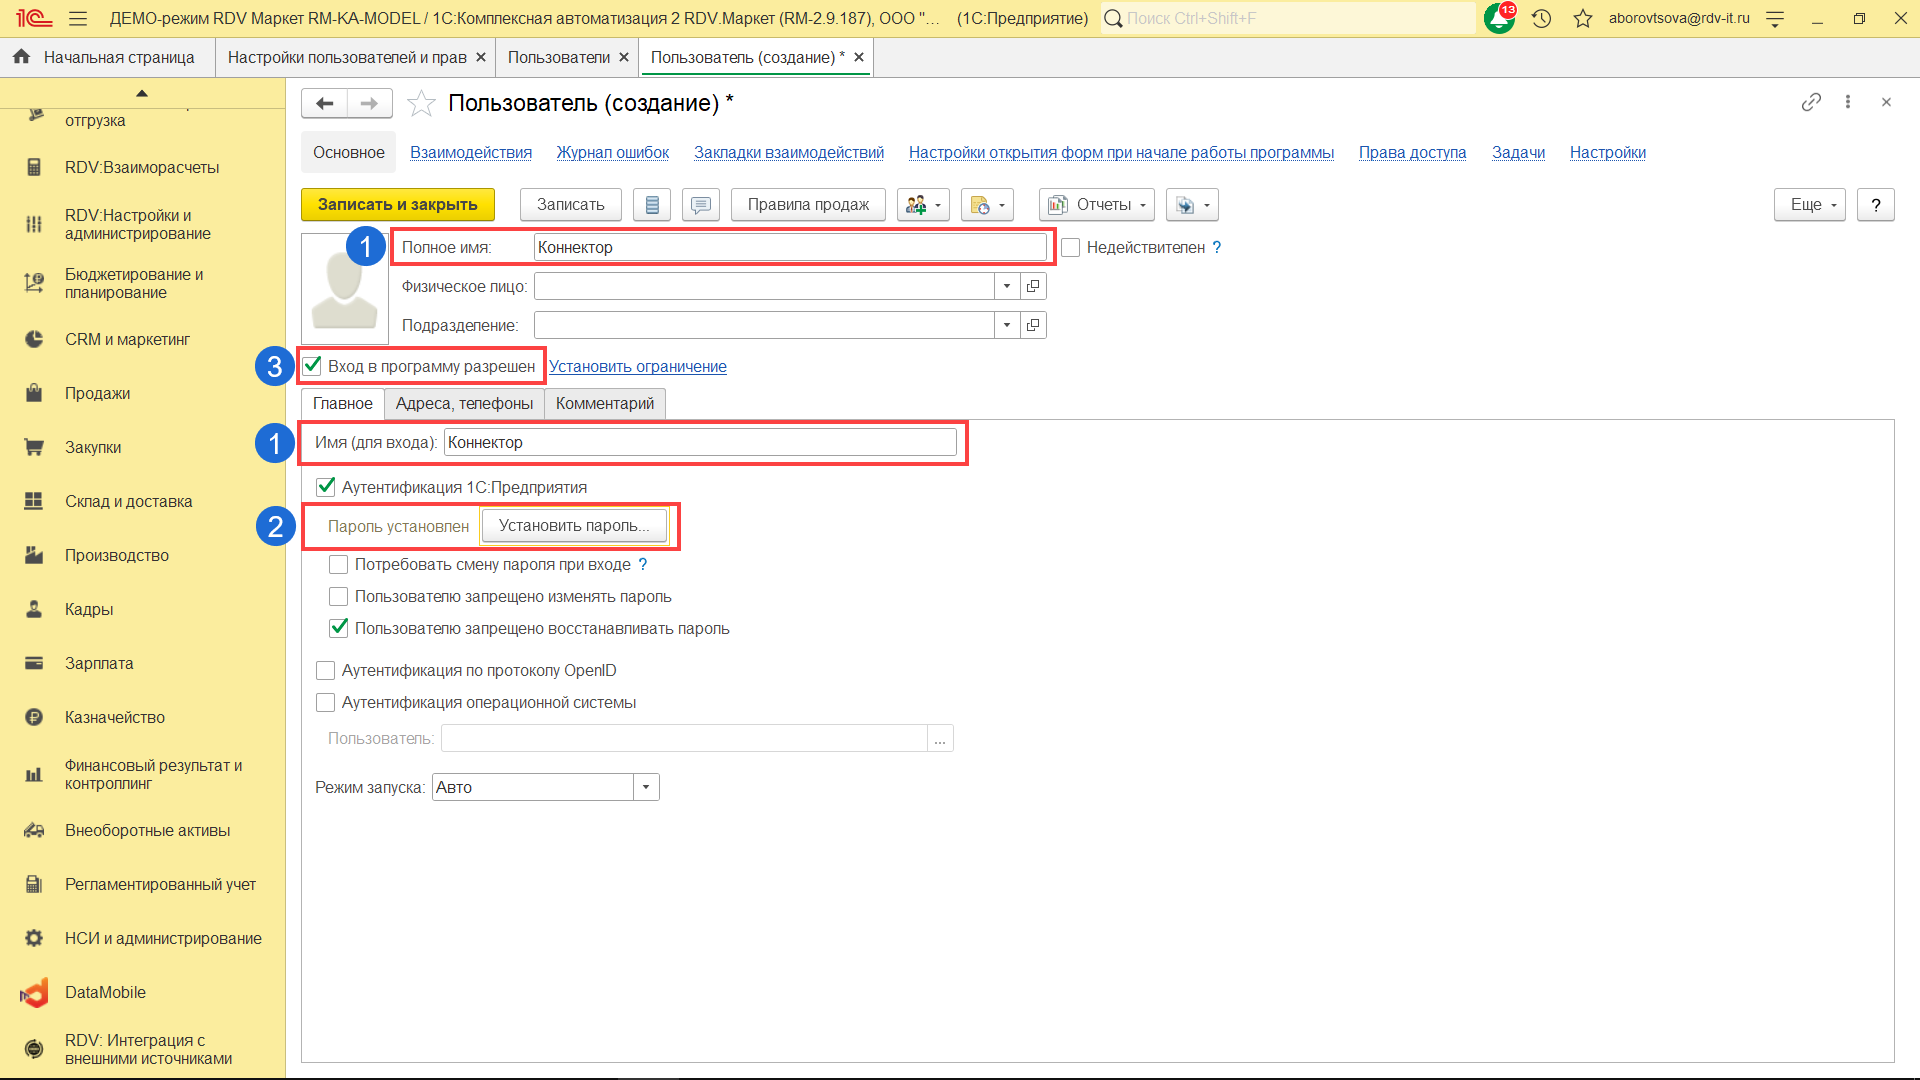Expand the Отчеты dropdown button
This screenshot has width=1920, height=1080.
(x=1097, y=205)
